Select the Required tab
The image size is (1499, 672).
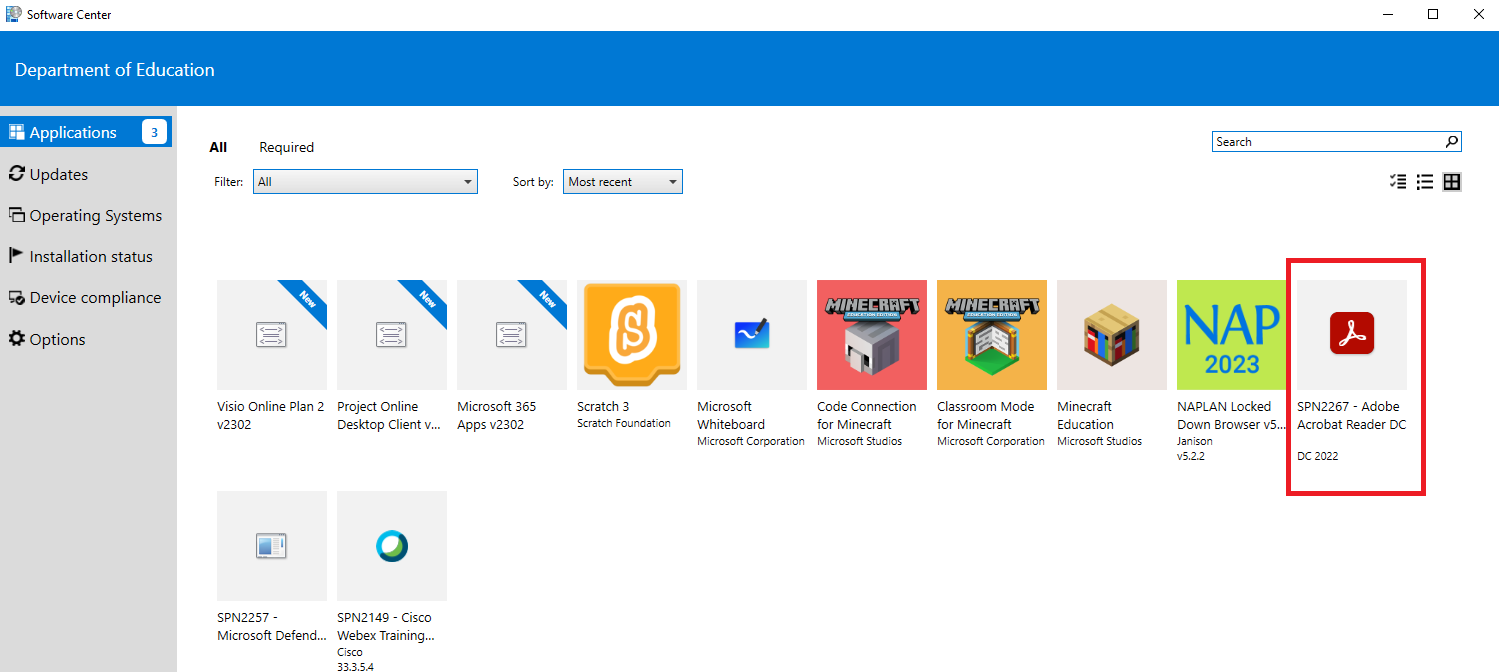pos(286,147)
